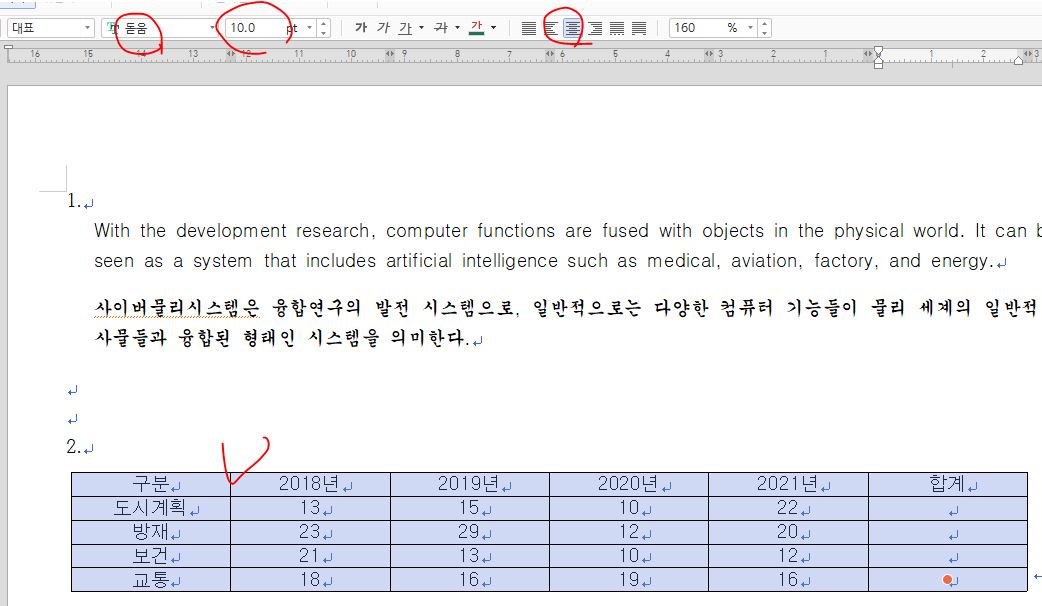Click the right margin marker on ruler
1042x606 pixels.
pos(1017,60)
